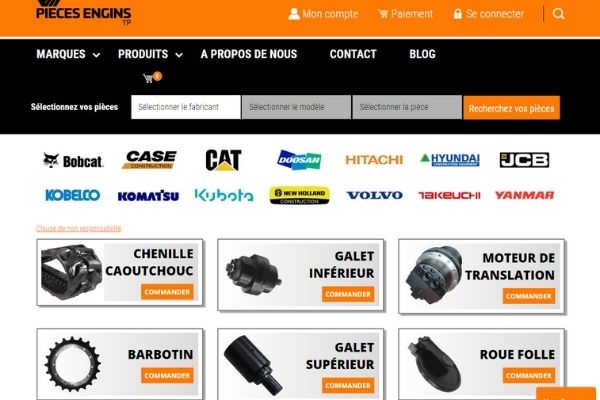
Task: Open Sélectionner le fabricant dropdown
Action: pos(186,107)
